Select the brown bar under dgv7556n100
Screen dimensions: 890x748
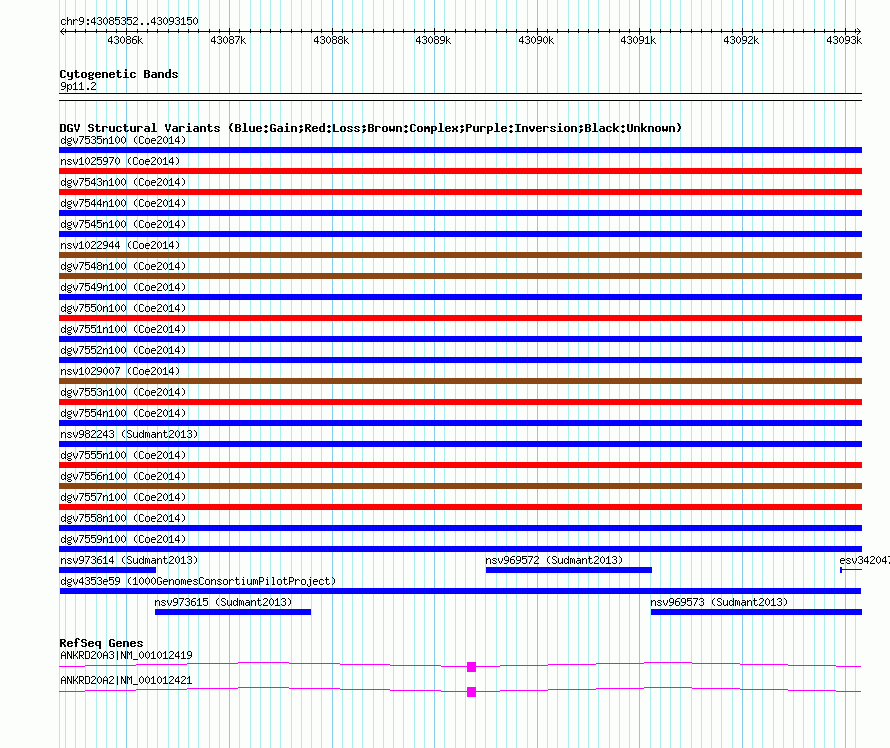pyautogui.click(x=460, y=486)
